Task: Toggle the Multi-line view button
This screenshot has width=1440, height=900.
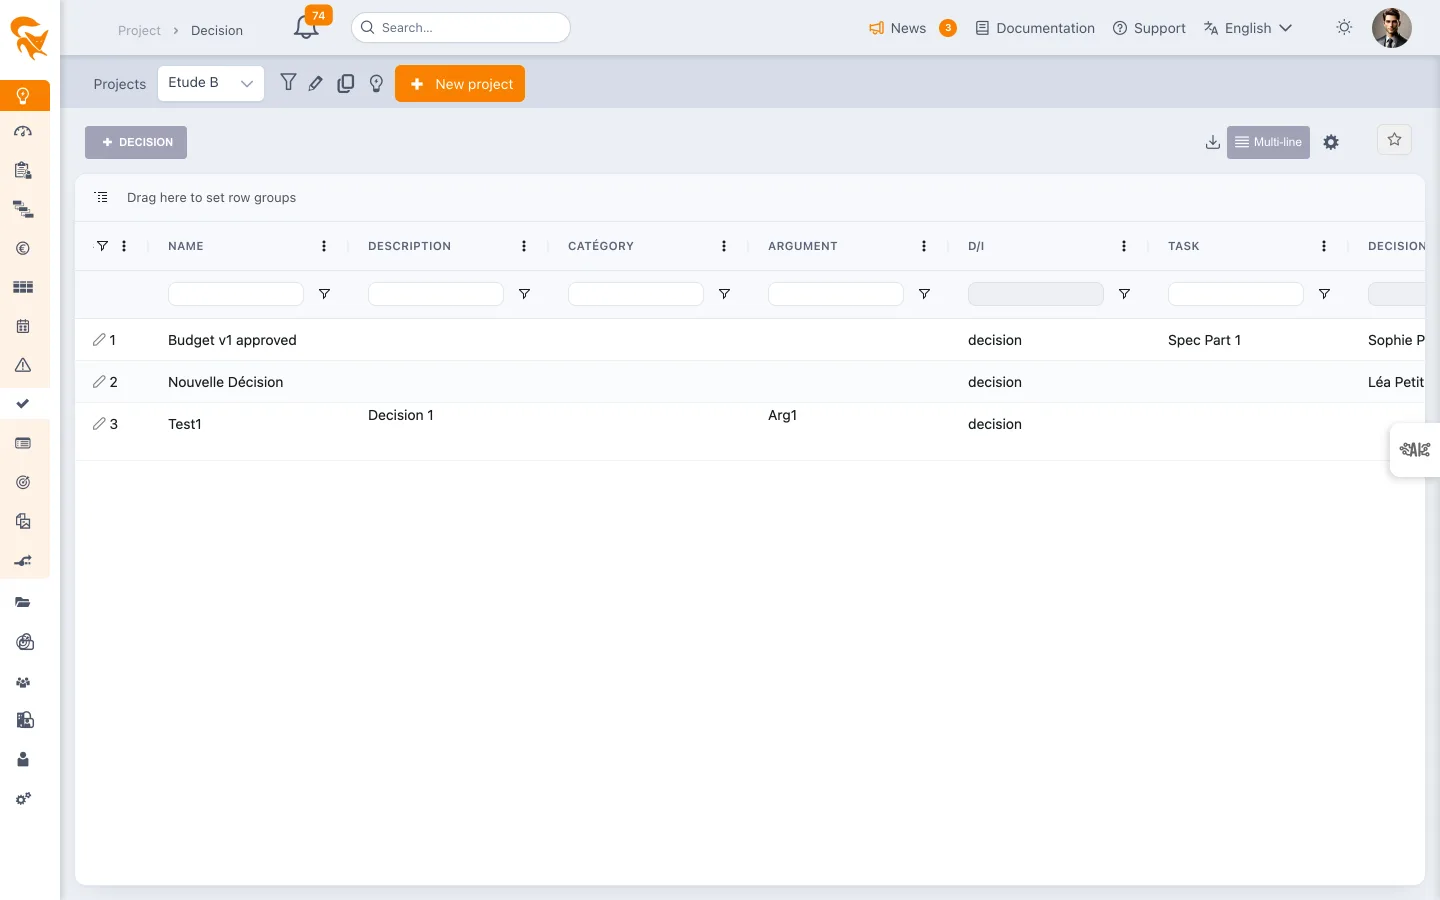Action: click(1268, 142)
